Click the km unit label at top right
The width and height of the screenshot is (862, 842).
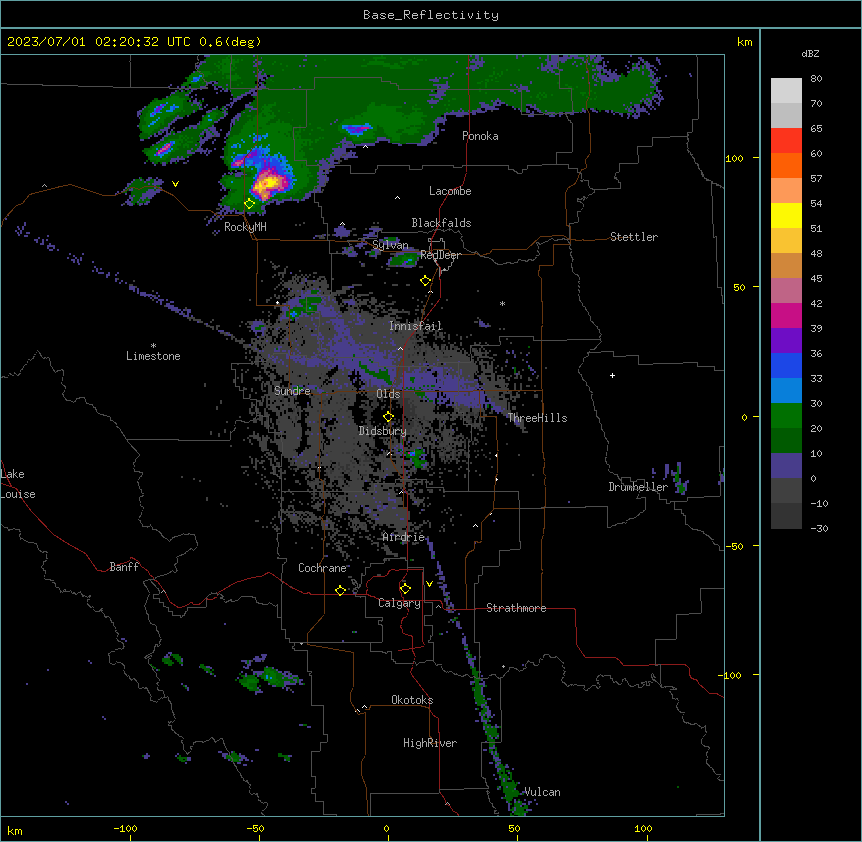[744, 42]
